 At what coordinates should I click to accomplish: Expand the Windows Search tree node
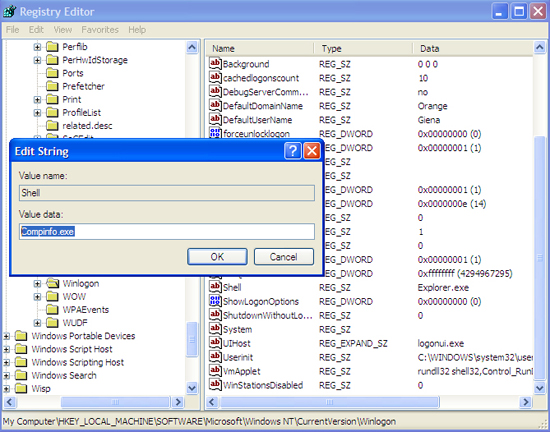tap(6, 376)
